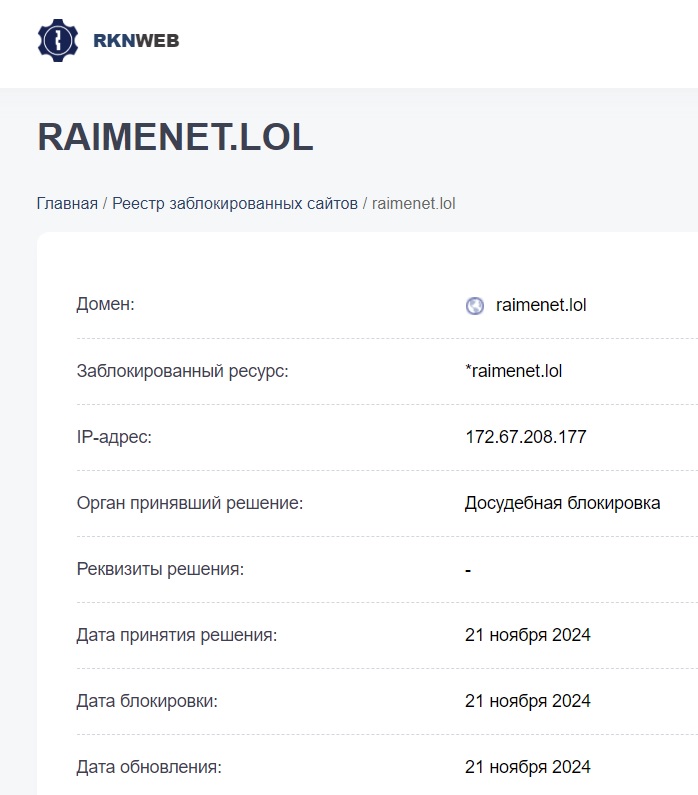This screenshot has height=795, width=698.
Task: Click the Орган принявший решение: label
Action: 190,503
